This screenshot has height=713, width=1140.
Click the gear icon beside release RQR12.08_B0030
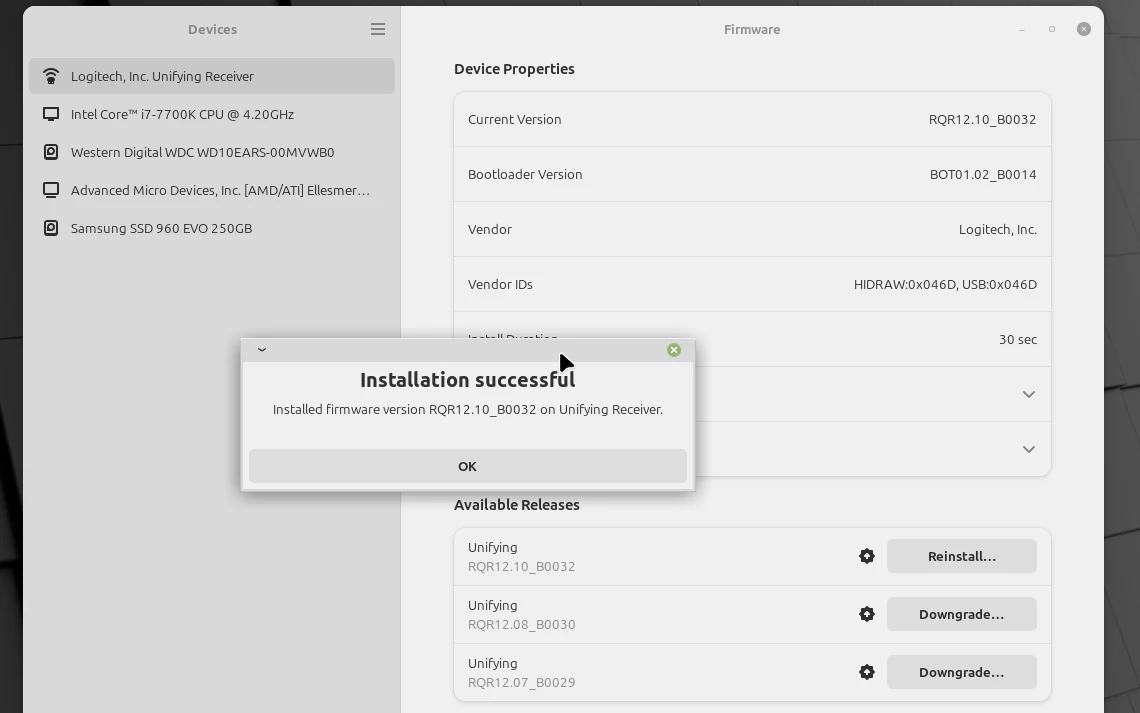[866, 614]
